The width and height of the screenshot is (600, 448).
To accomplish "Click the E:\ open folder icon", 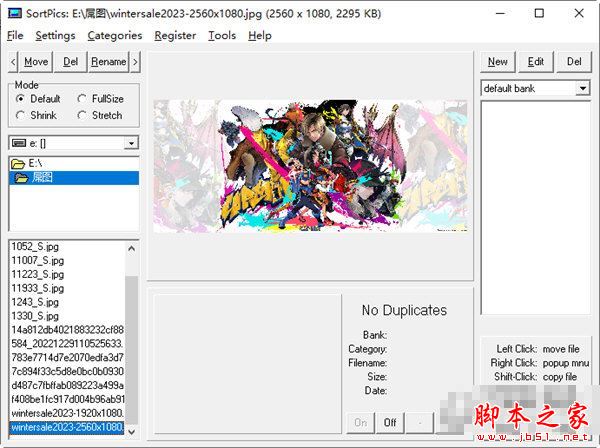I will tap(18, 164).
